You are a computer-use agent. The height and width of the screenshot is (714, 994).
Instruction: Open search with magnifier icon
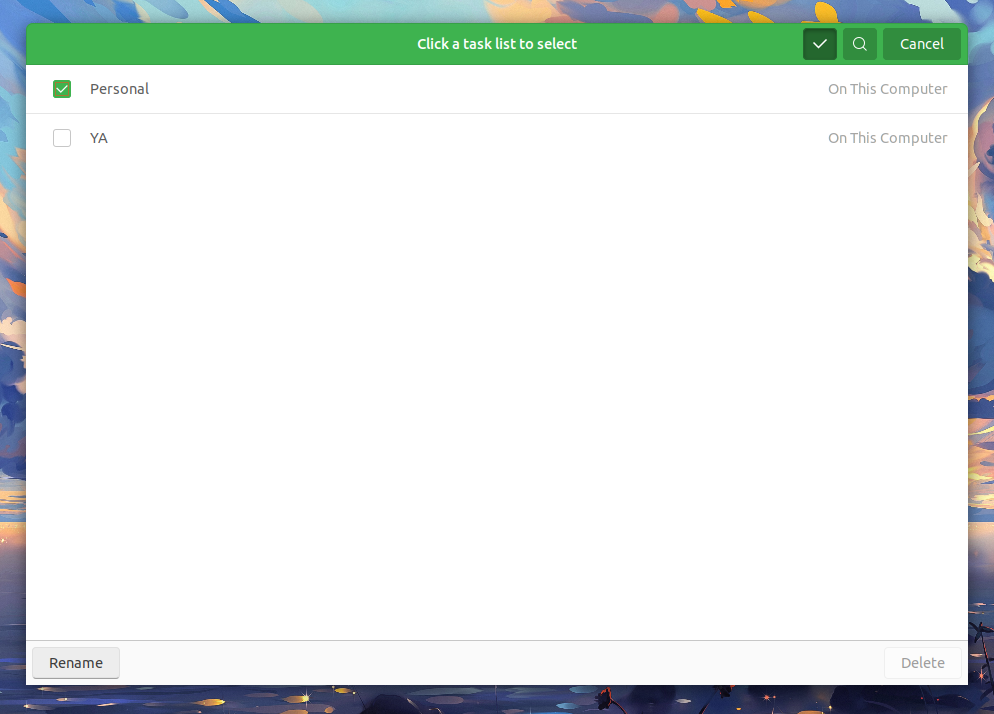tap(860, 44)
